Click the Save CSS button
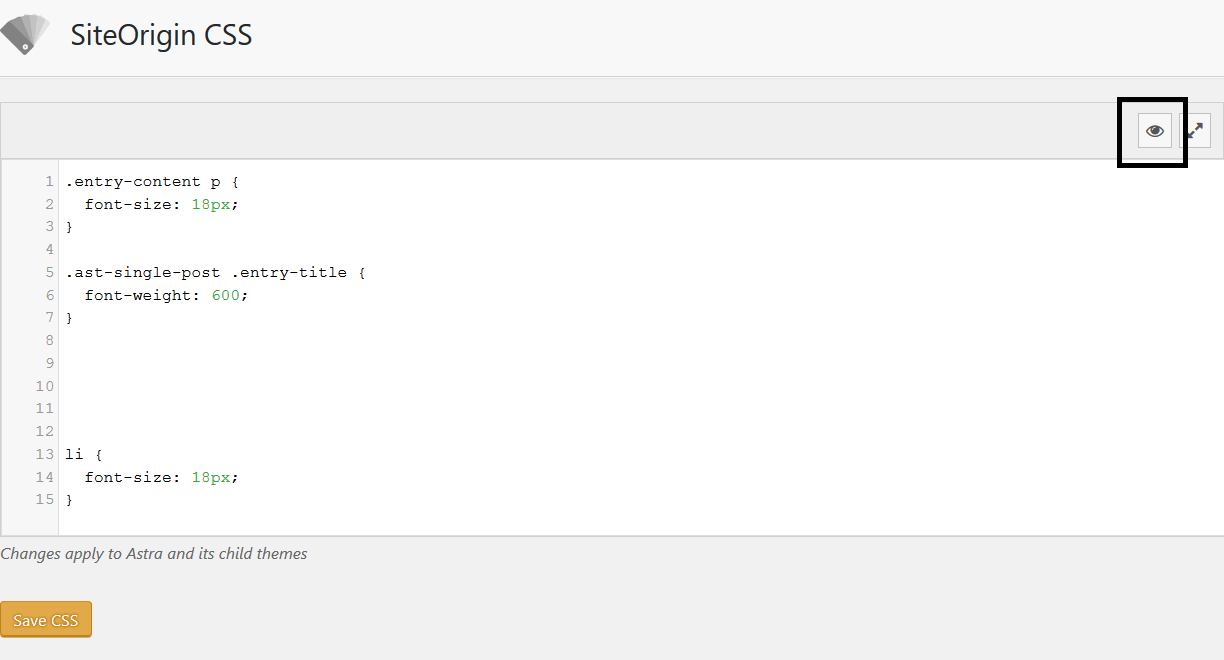1224x660 pixels. click(x=46, y=619)
